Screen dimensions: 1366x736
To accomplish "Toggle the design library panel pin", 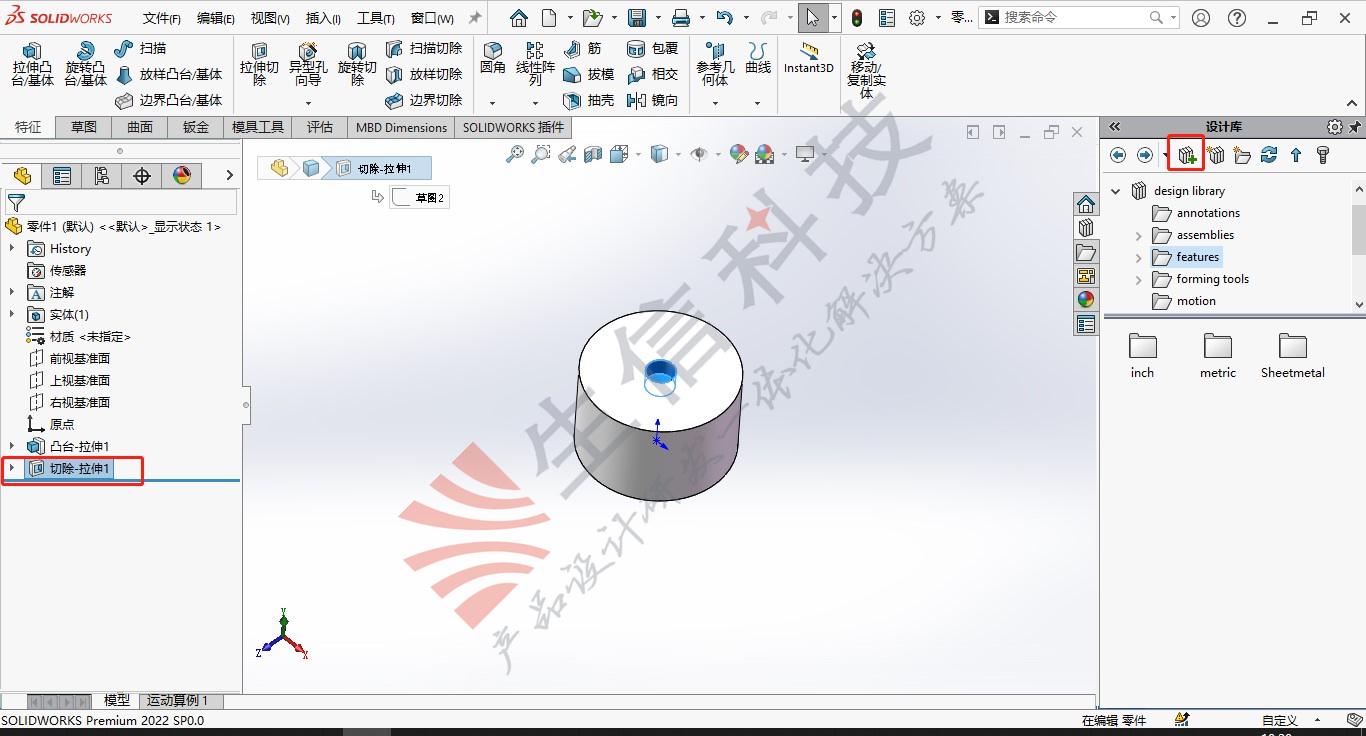I will tap(1356, 127).
